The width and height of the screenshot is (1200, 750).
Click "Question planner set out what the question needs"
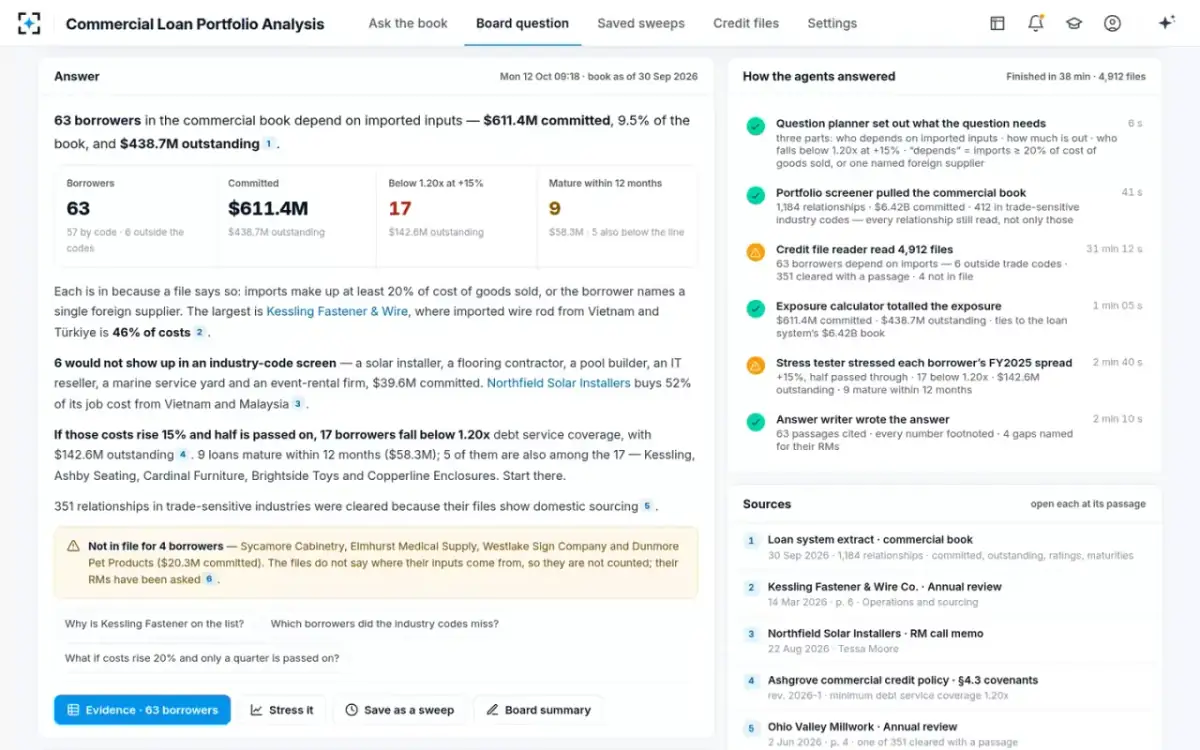pos(911,124)
